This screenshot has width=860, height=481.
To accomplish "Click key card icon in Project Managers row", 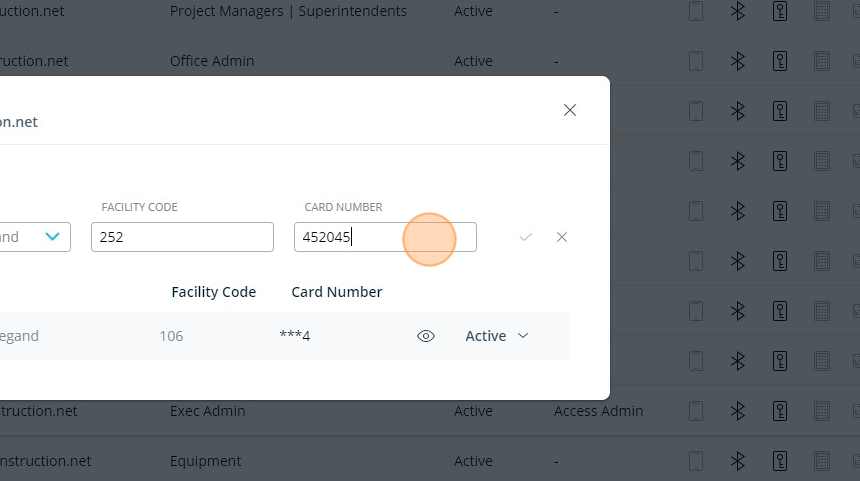I will click(780, 11).
